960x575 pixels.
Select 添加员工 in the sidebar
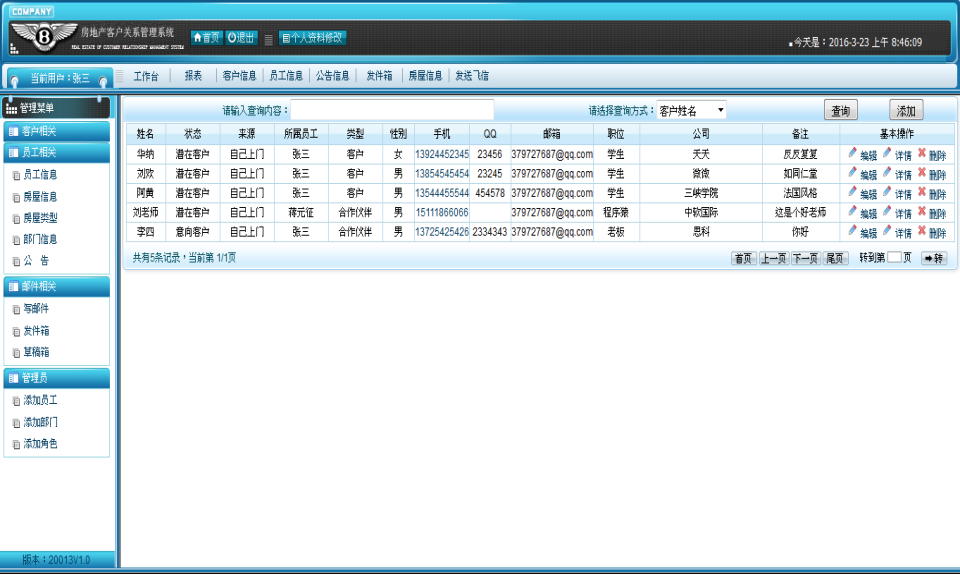tap(40, 400)
